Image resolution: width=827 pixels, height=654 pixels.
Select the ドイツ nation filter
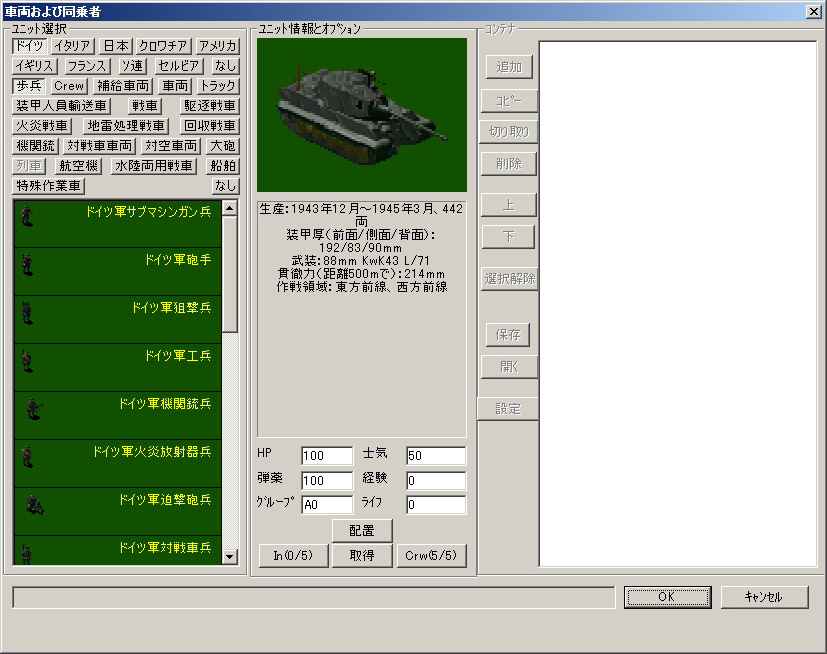(30, 46)
